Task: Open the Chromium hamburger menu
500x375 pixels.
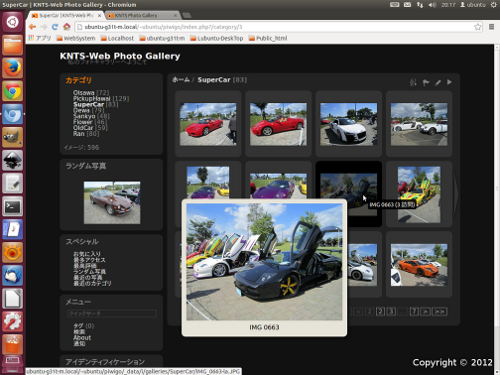Action: click(x=491, y=27)
